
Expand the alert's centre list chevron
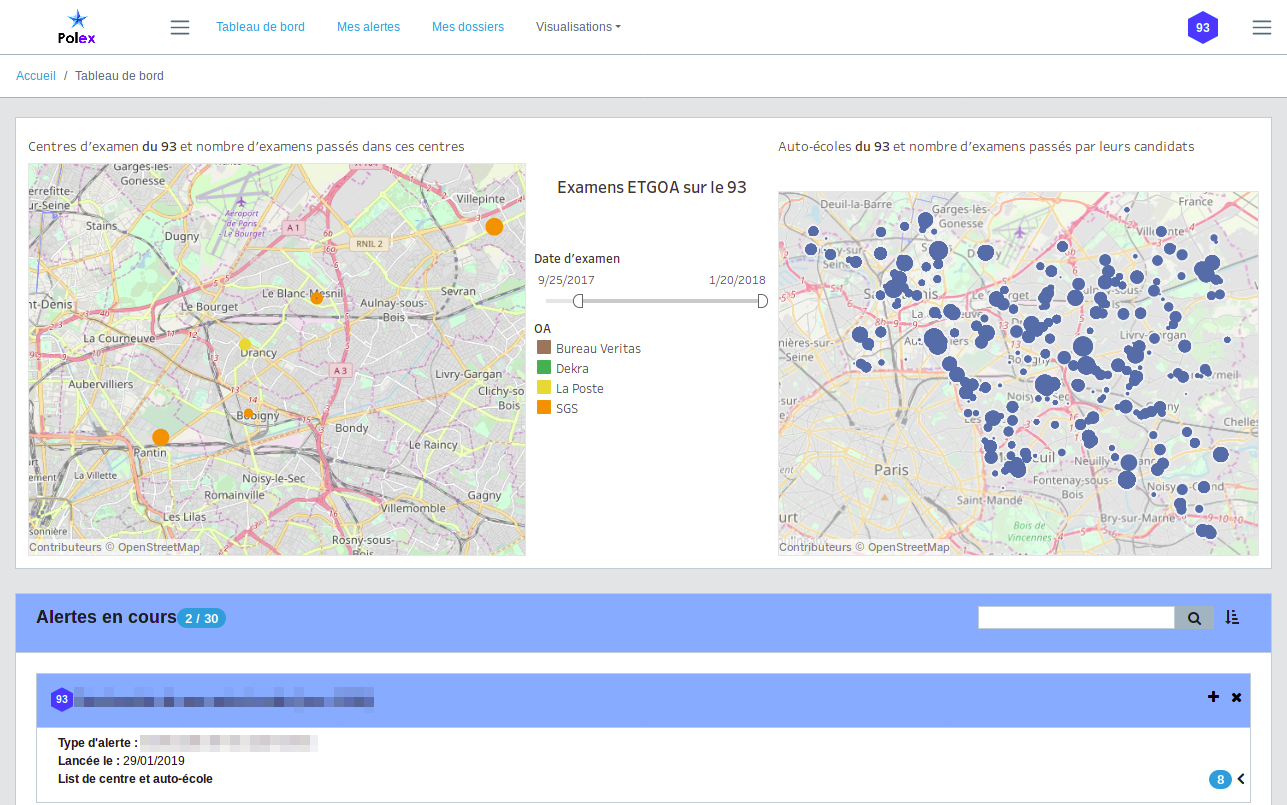[1241, 779]
